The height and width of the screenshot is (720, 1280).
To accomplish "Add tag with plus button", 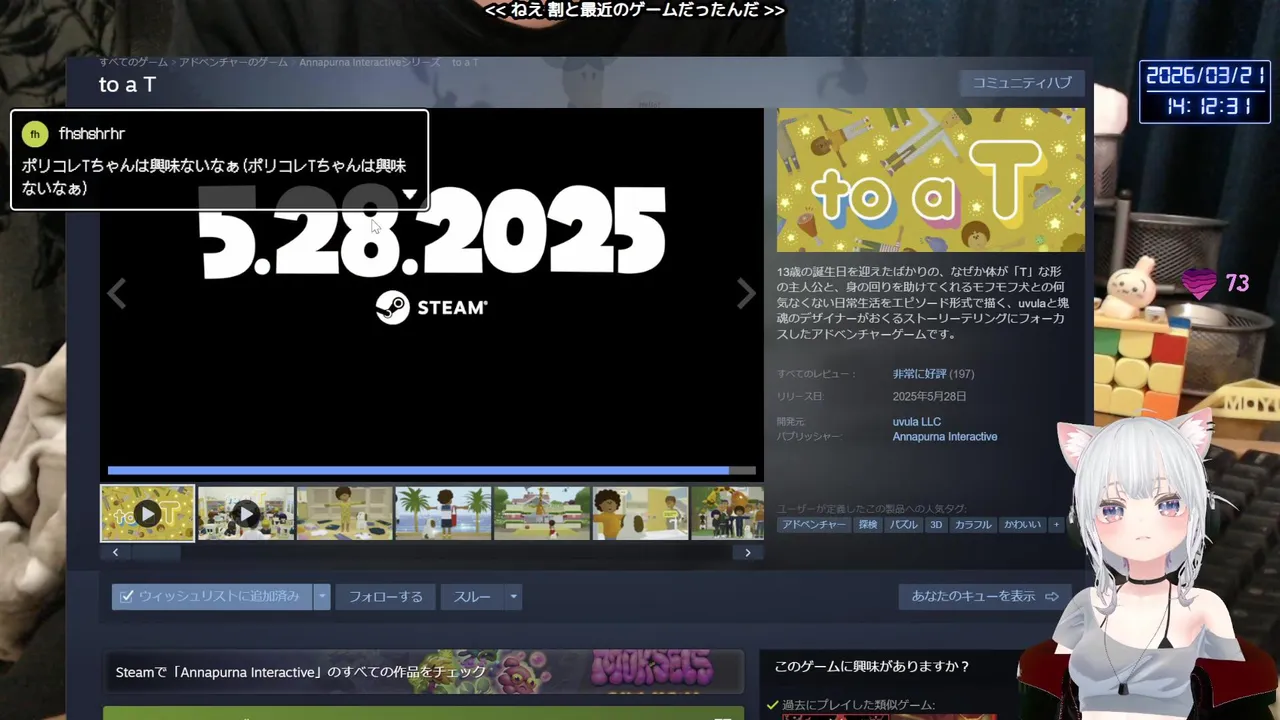I will 1055,525.
